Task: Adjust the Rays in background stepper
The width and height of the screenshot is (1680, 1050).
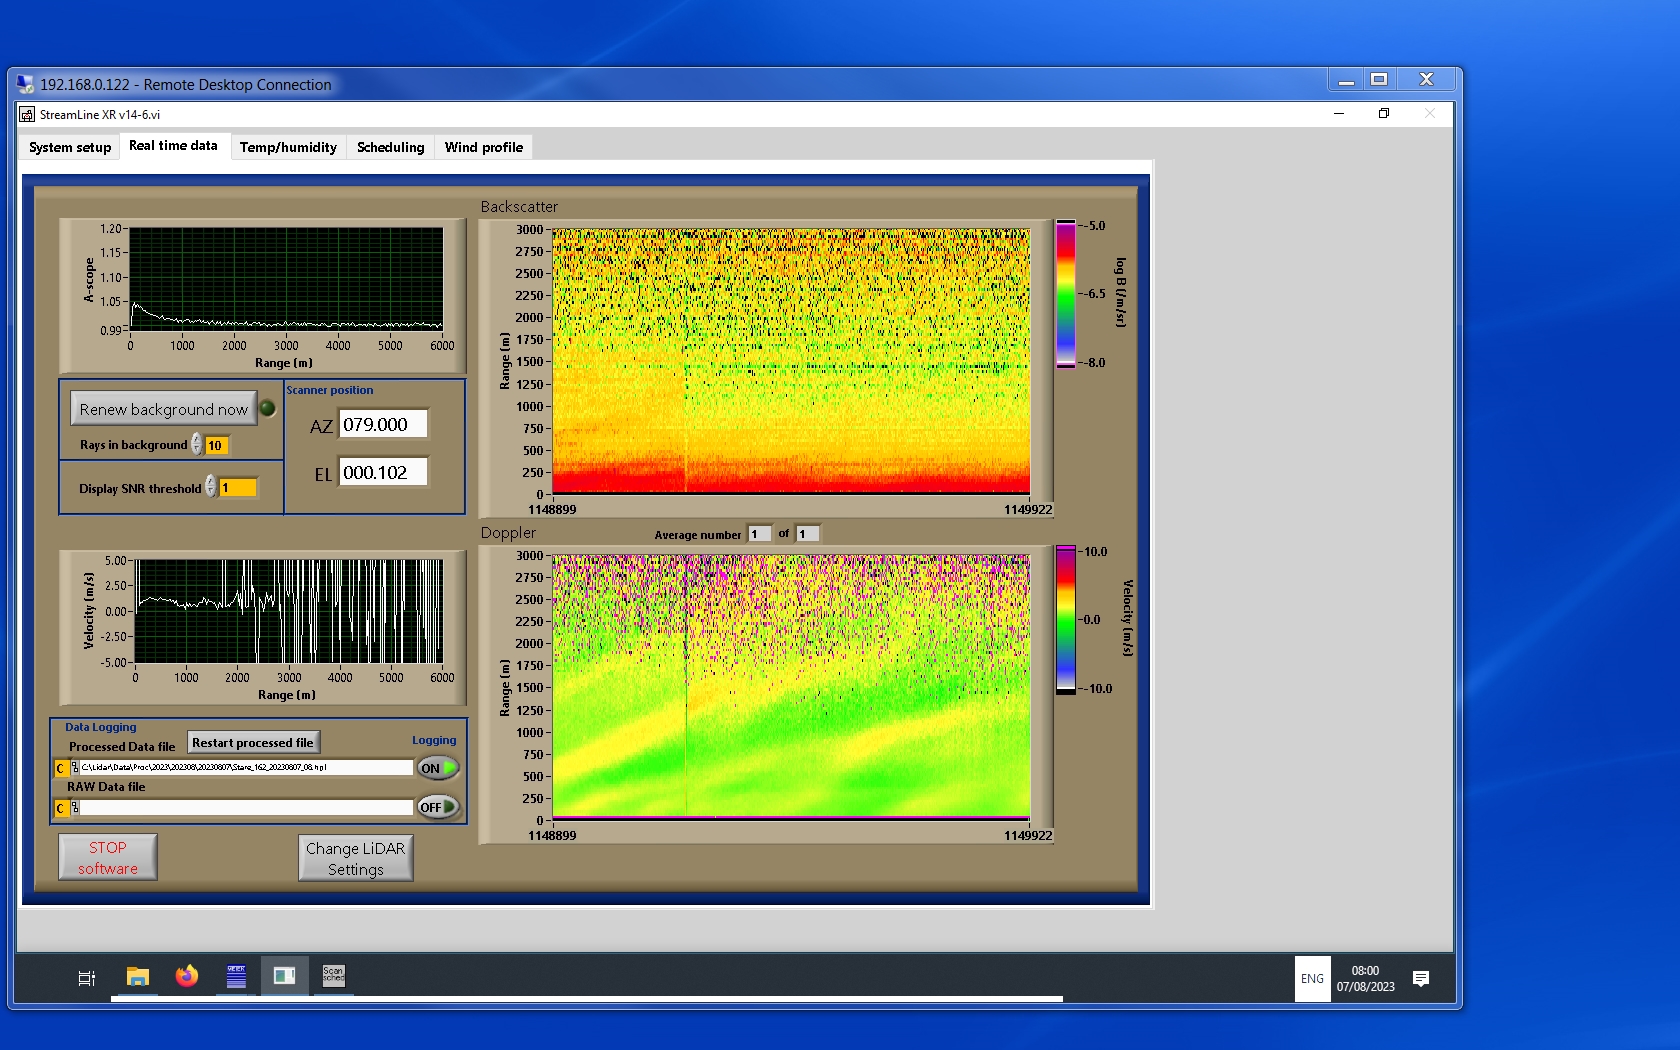Action: point(197,445)
